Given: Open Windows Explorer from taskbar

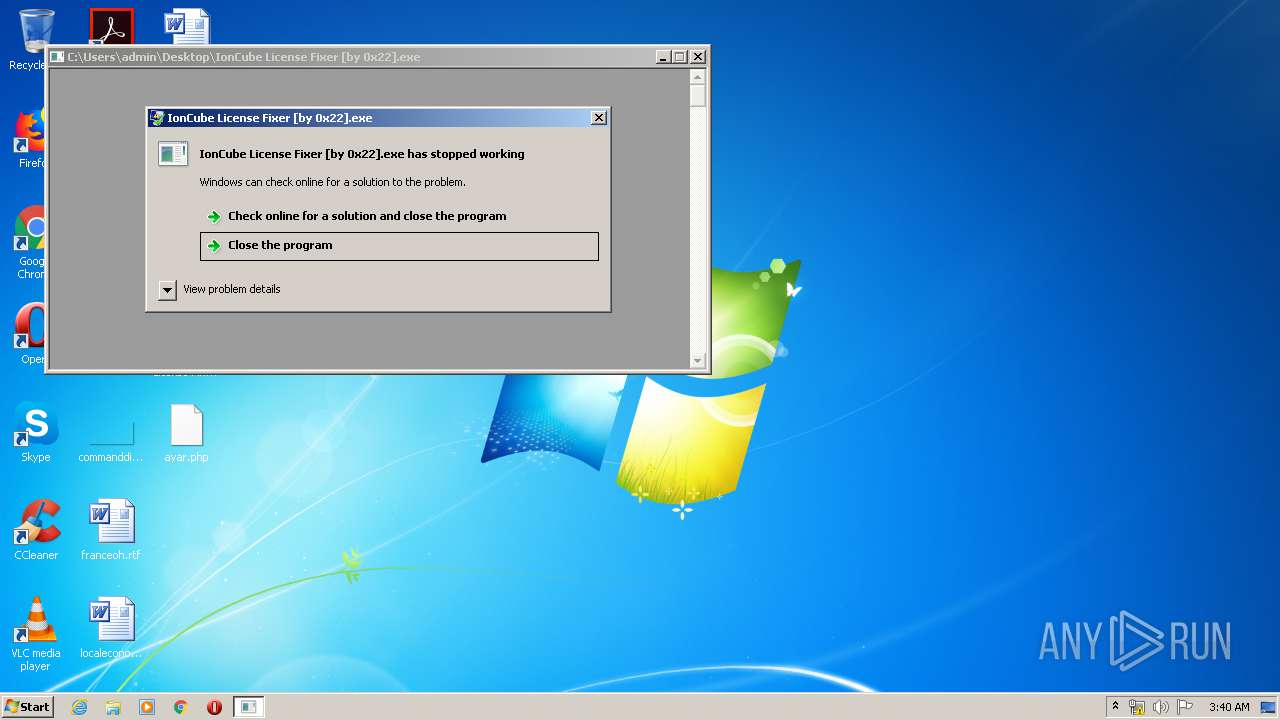Looking at the screenshot, I should pos(113,707).
